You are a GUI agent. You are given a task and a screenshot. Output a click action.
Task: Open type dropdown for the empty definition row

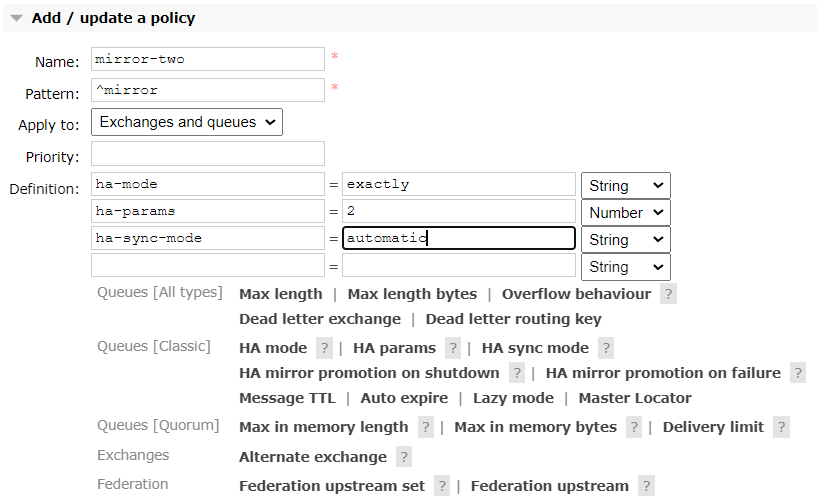tap(625, 267)
